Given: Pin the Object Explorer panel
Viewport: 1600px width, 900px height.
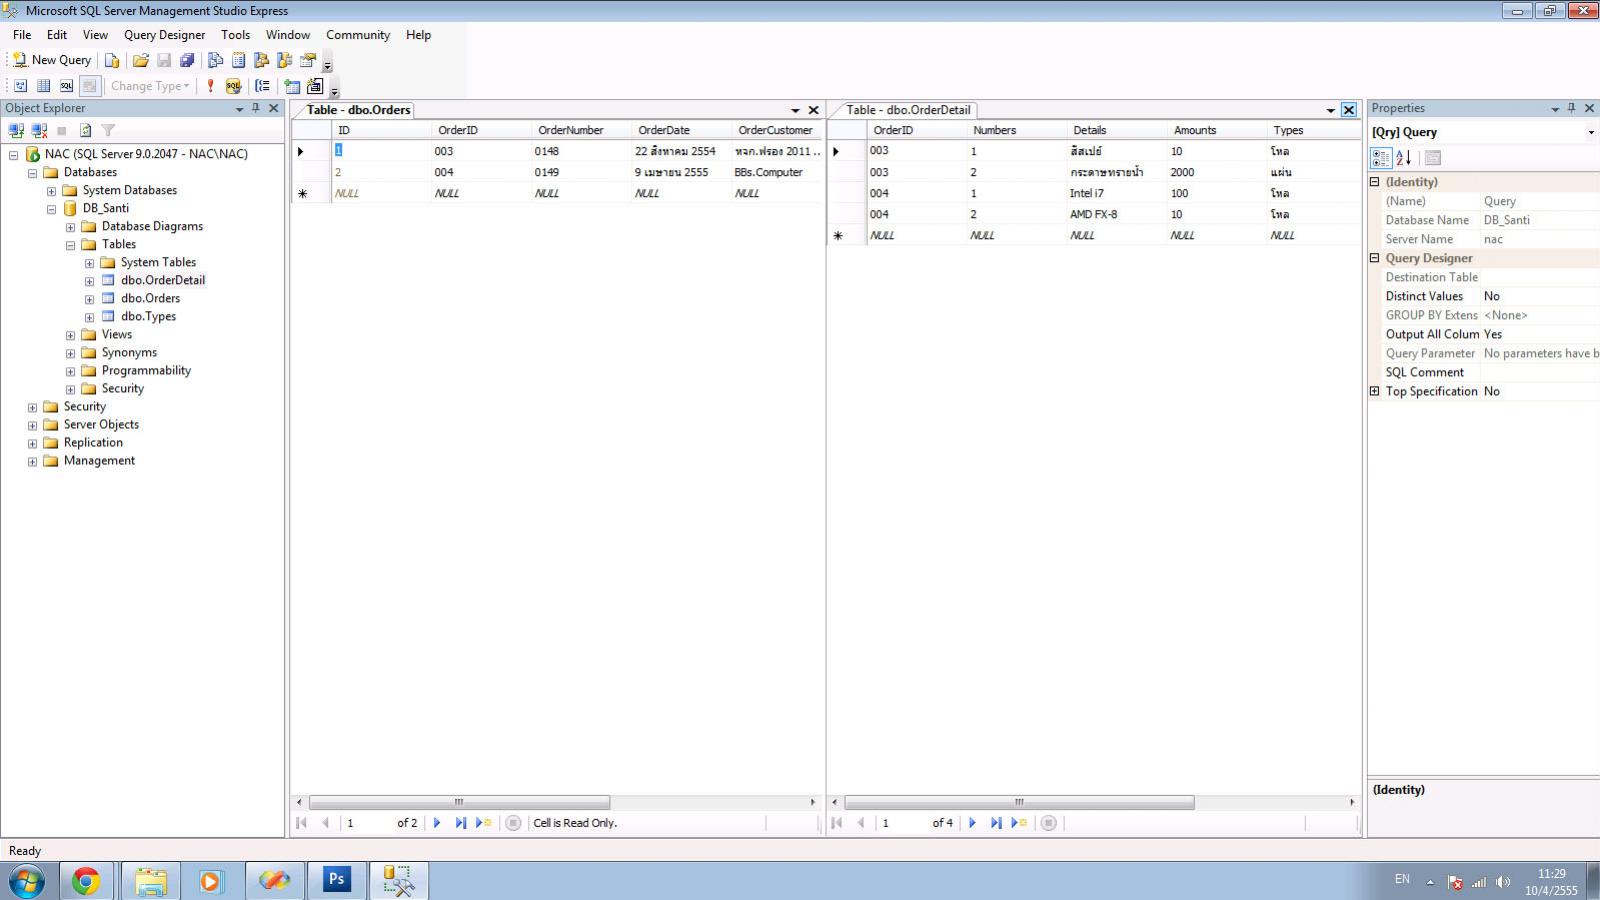Looking at the screenshot, I should pos(256,108).
